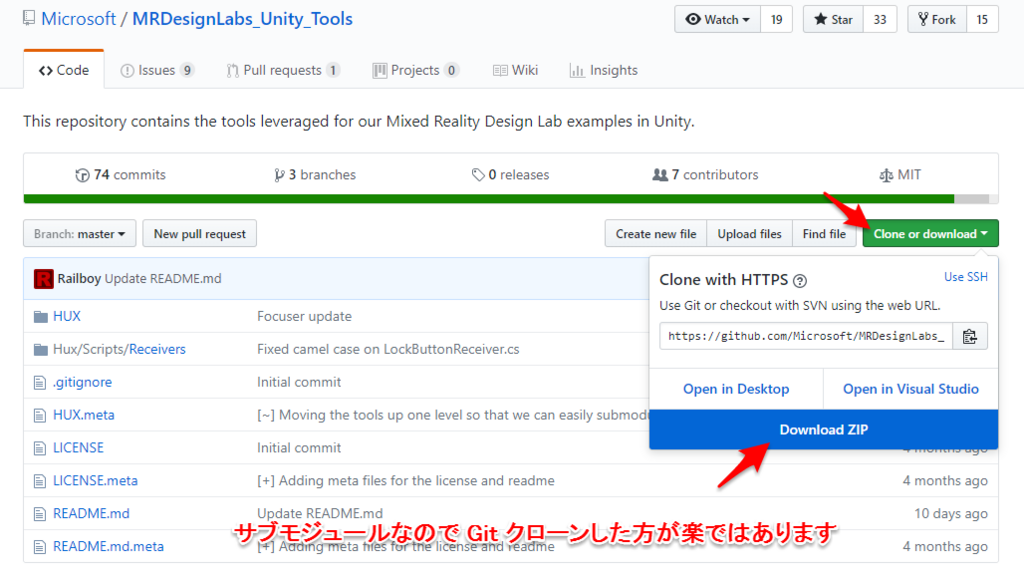Click the repository book icon beside Microsoft
This screenshot has width=1024, height=572.
pyautogui.click(x=29, y=18)
